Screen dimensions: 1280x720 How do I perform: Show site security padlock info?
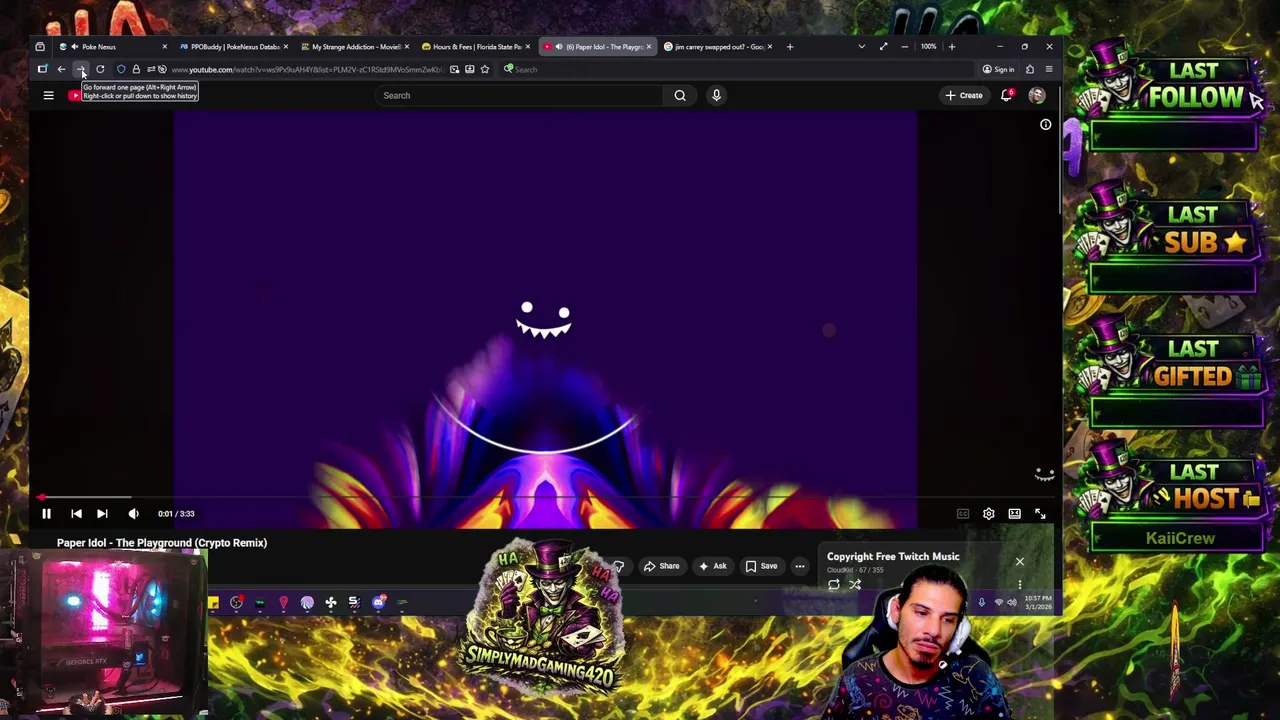[136, 70]
